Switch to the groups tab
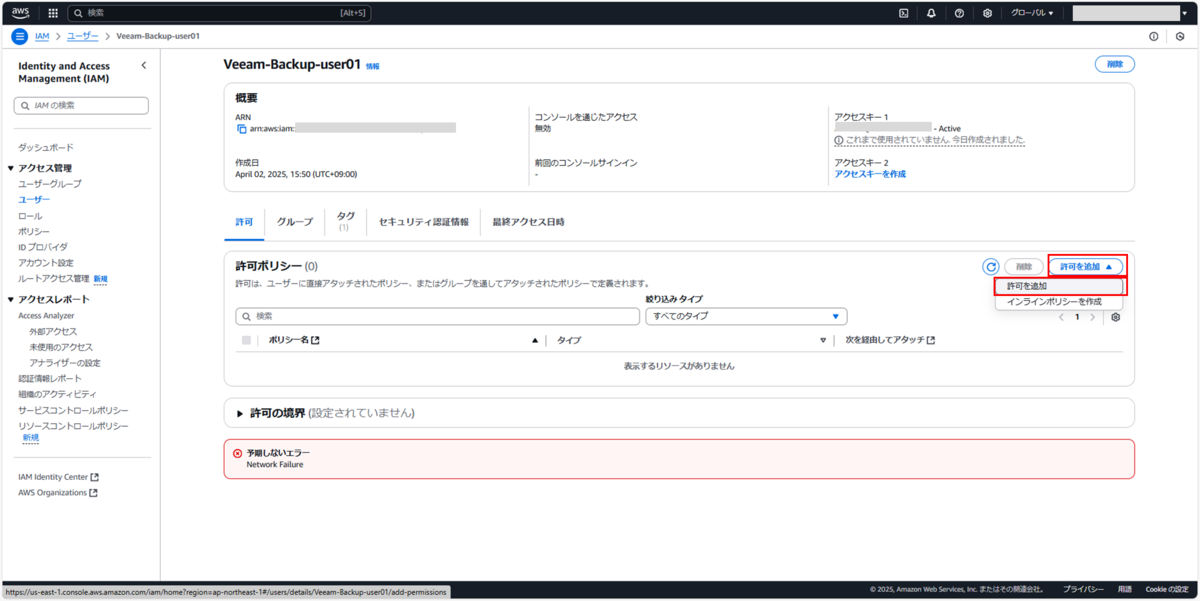Image resolution: width=1200 pixels, height=601 pixels. 295,222
